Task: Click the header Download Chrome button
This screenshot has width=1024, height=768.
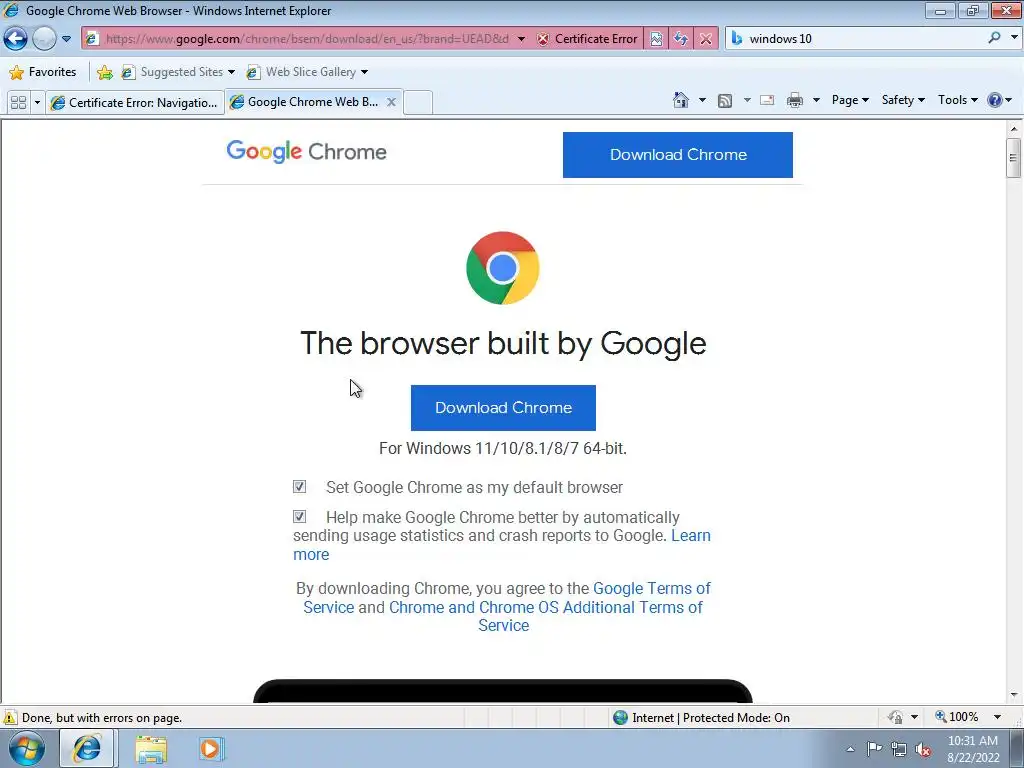Action: (x=678, y=155)
